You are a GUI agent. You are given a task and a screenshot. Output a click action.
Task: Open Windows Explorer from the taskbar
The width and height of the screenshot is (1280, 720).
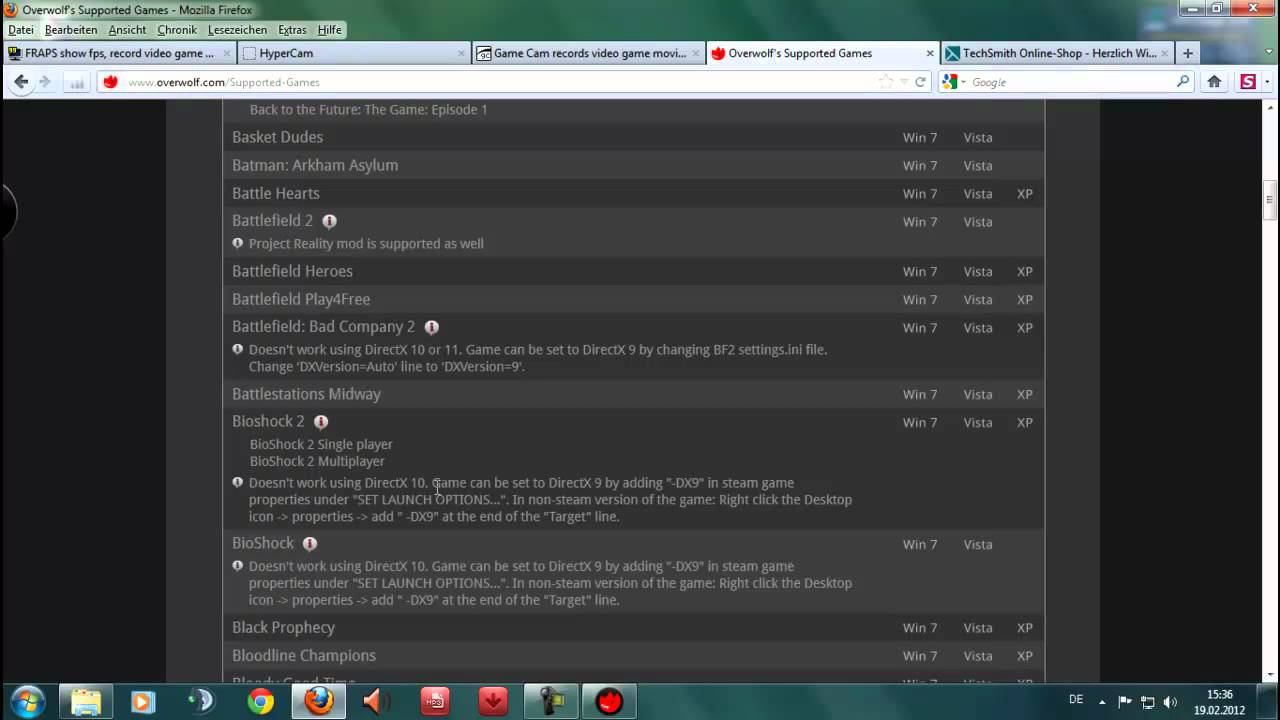(x=86, y=701)
